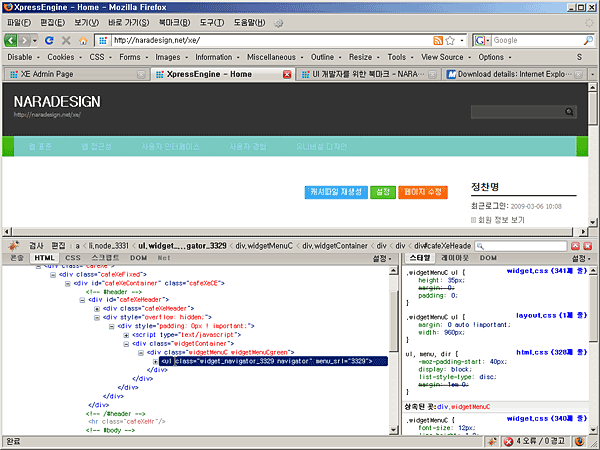The height and width of the screenshot is (450, 600).
Task: Switch to the CSS tab in Firebug
Action: tap(73, 258)
